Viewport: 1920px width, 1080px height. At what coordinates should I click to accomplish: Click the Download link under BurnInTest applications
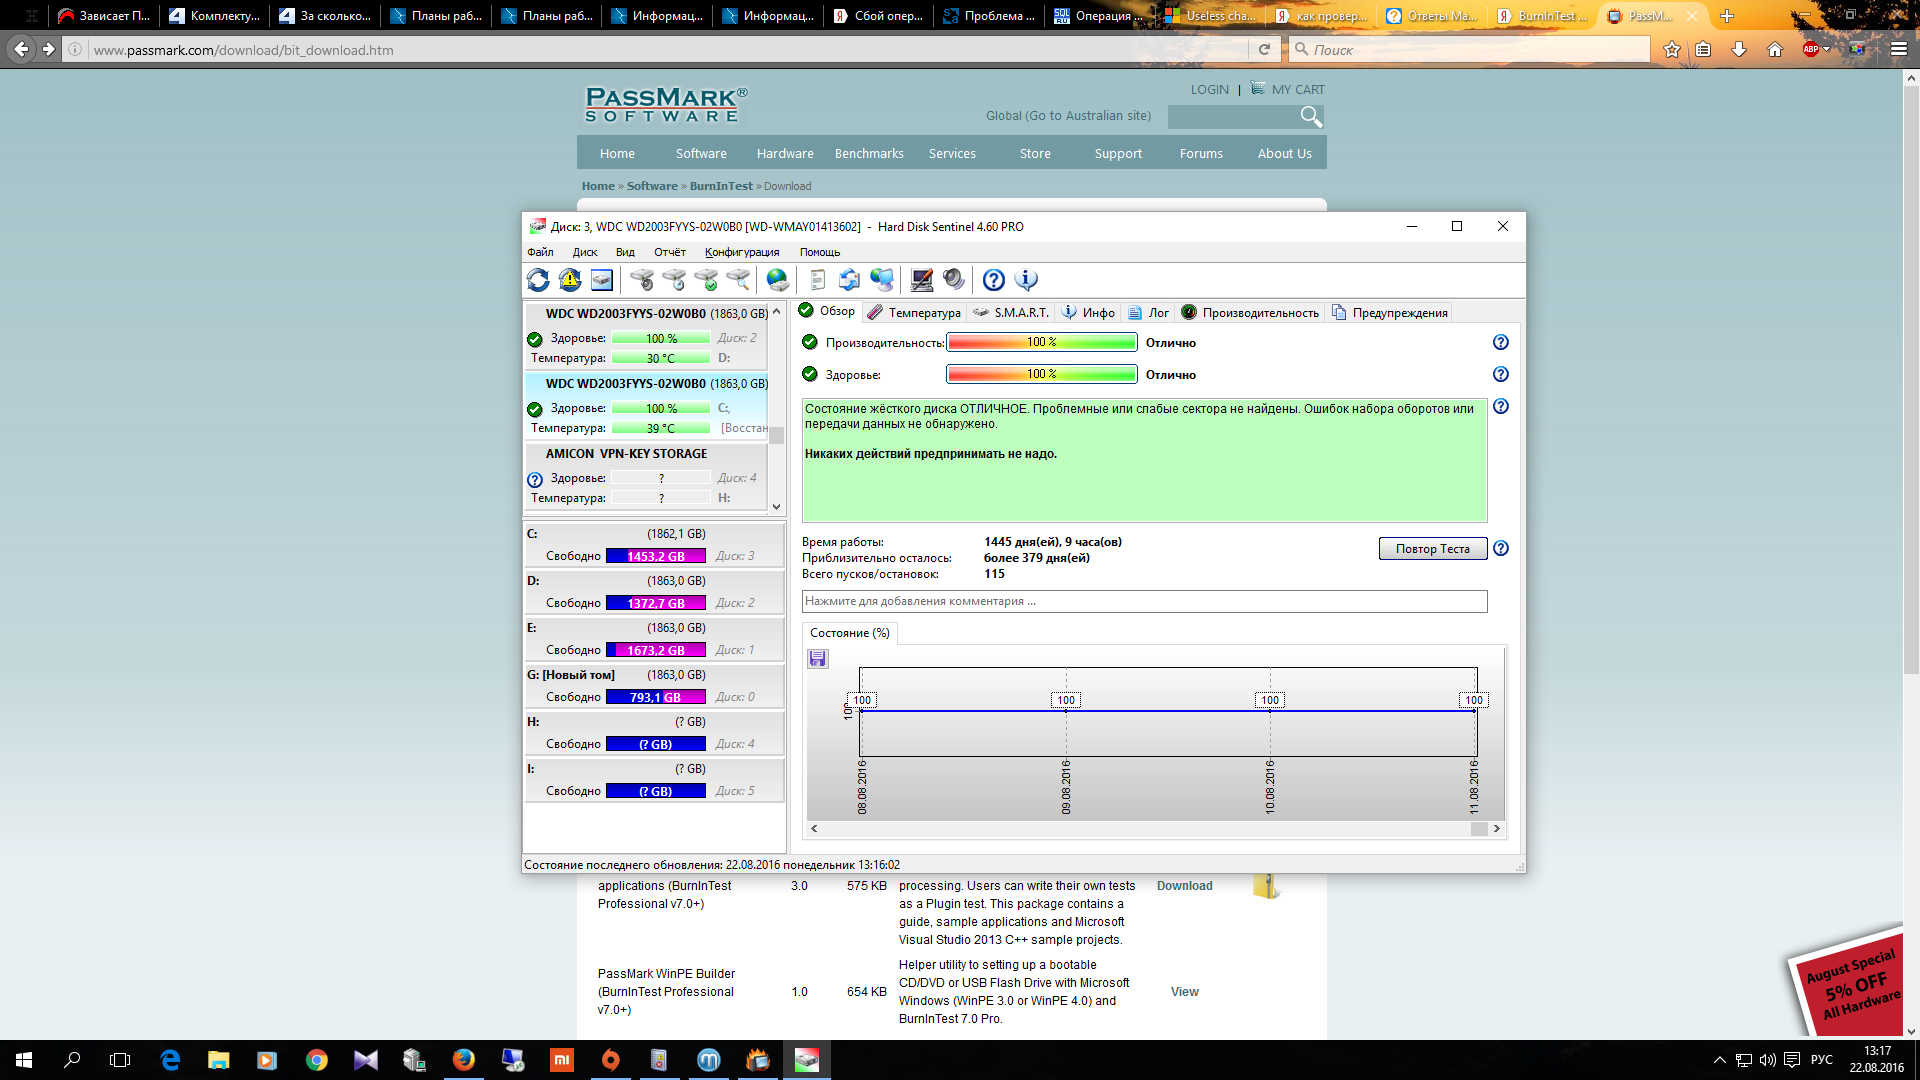click(x=1184, y=886)
